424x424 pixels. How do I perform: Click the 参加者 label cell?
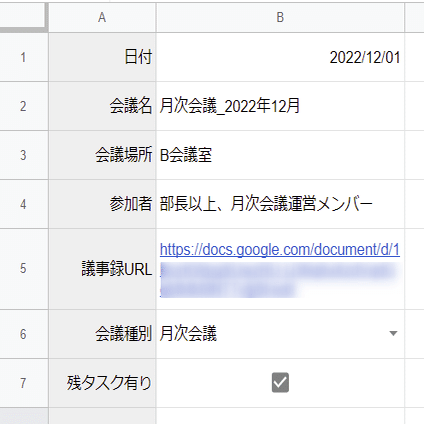102,204
